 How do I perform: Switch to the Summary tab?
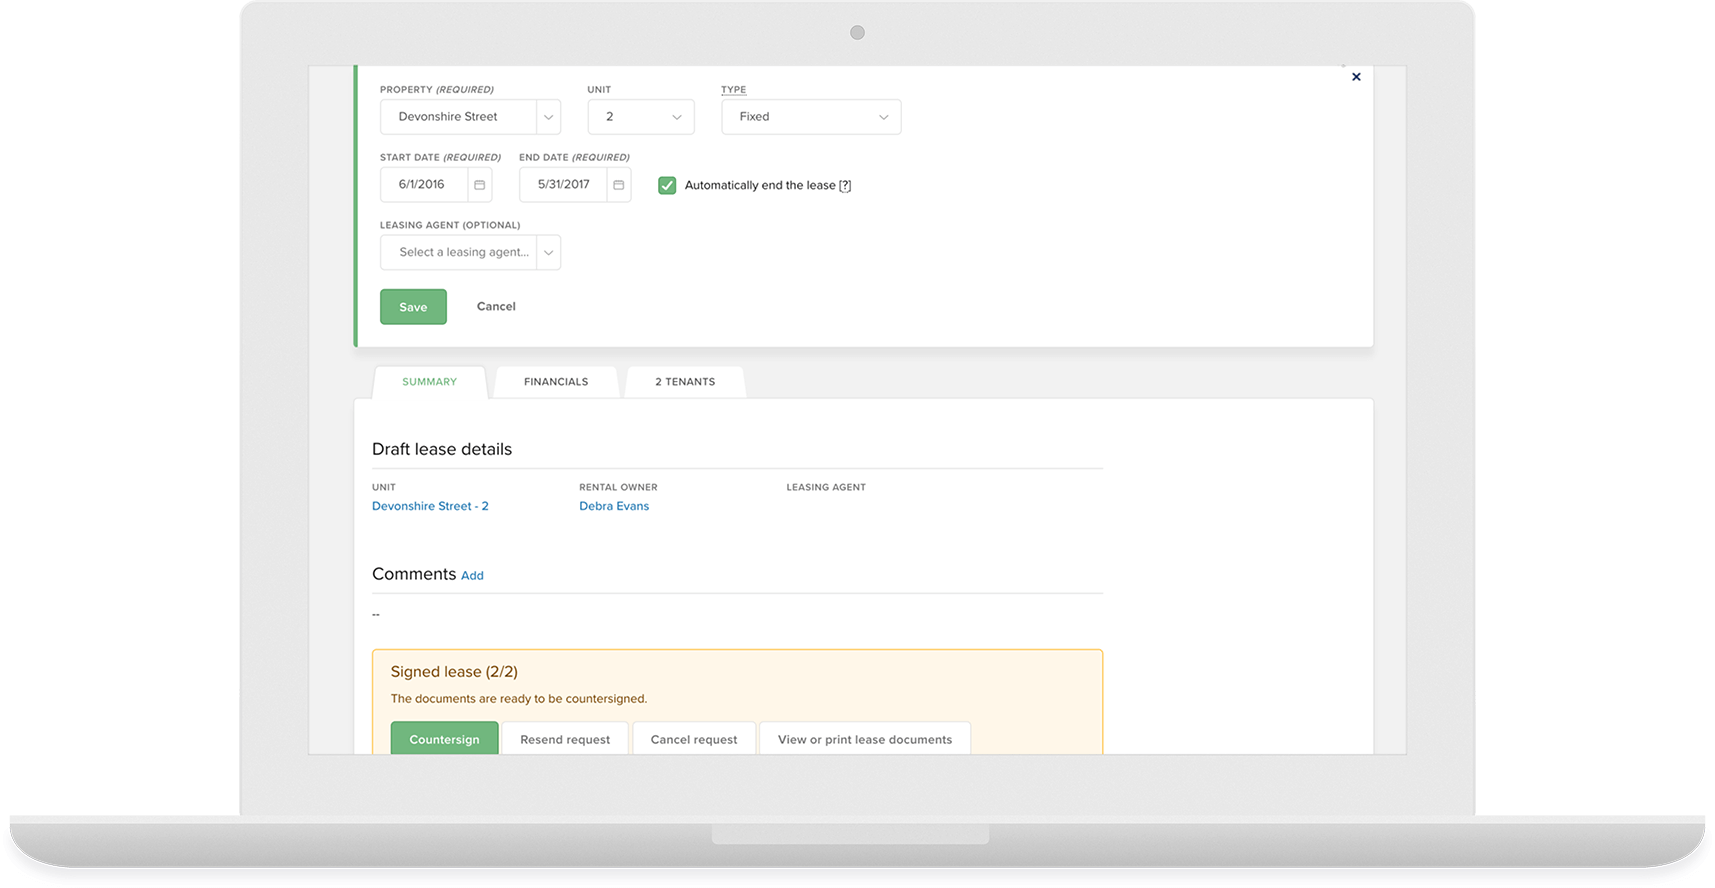(430, 382)
